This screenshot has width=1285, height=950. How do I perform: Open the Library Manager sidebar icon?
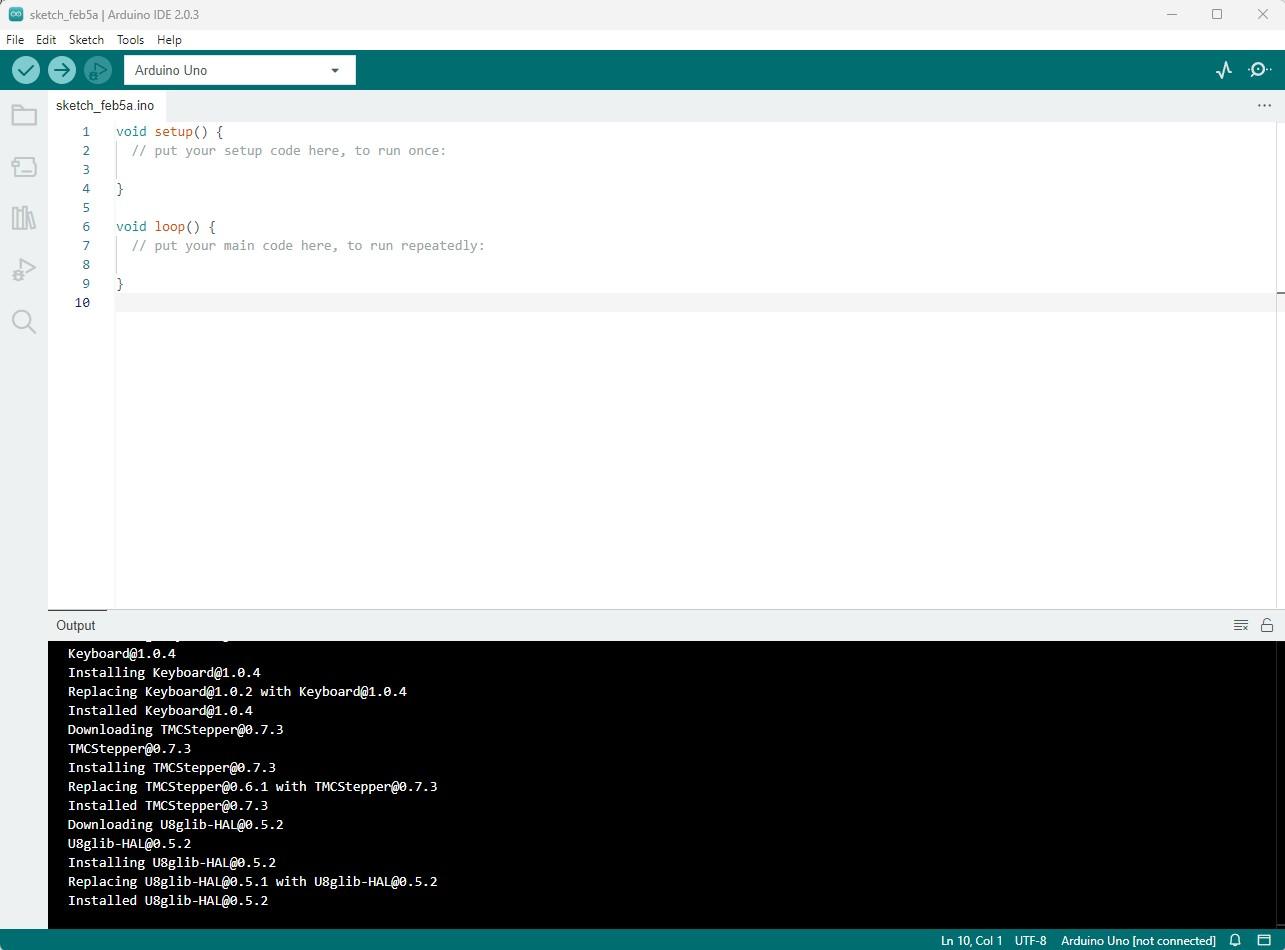click(24, 217)
